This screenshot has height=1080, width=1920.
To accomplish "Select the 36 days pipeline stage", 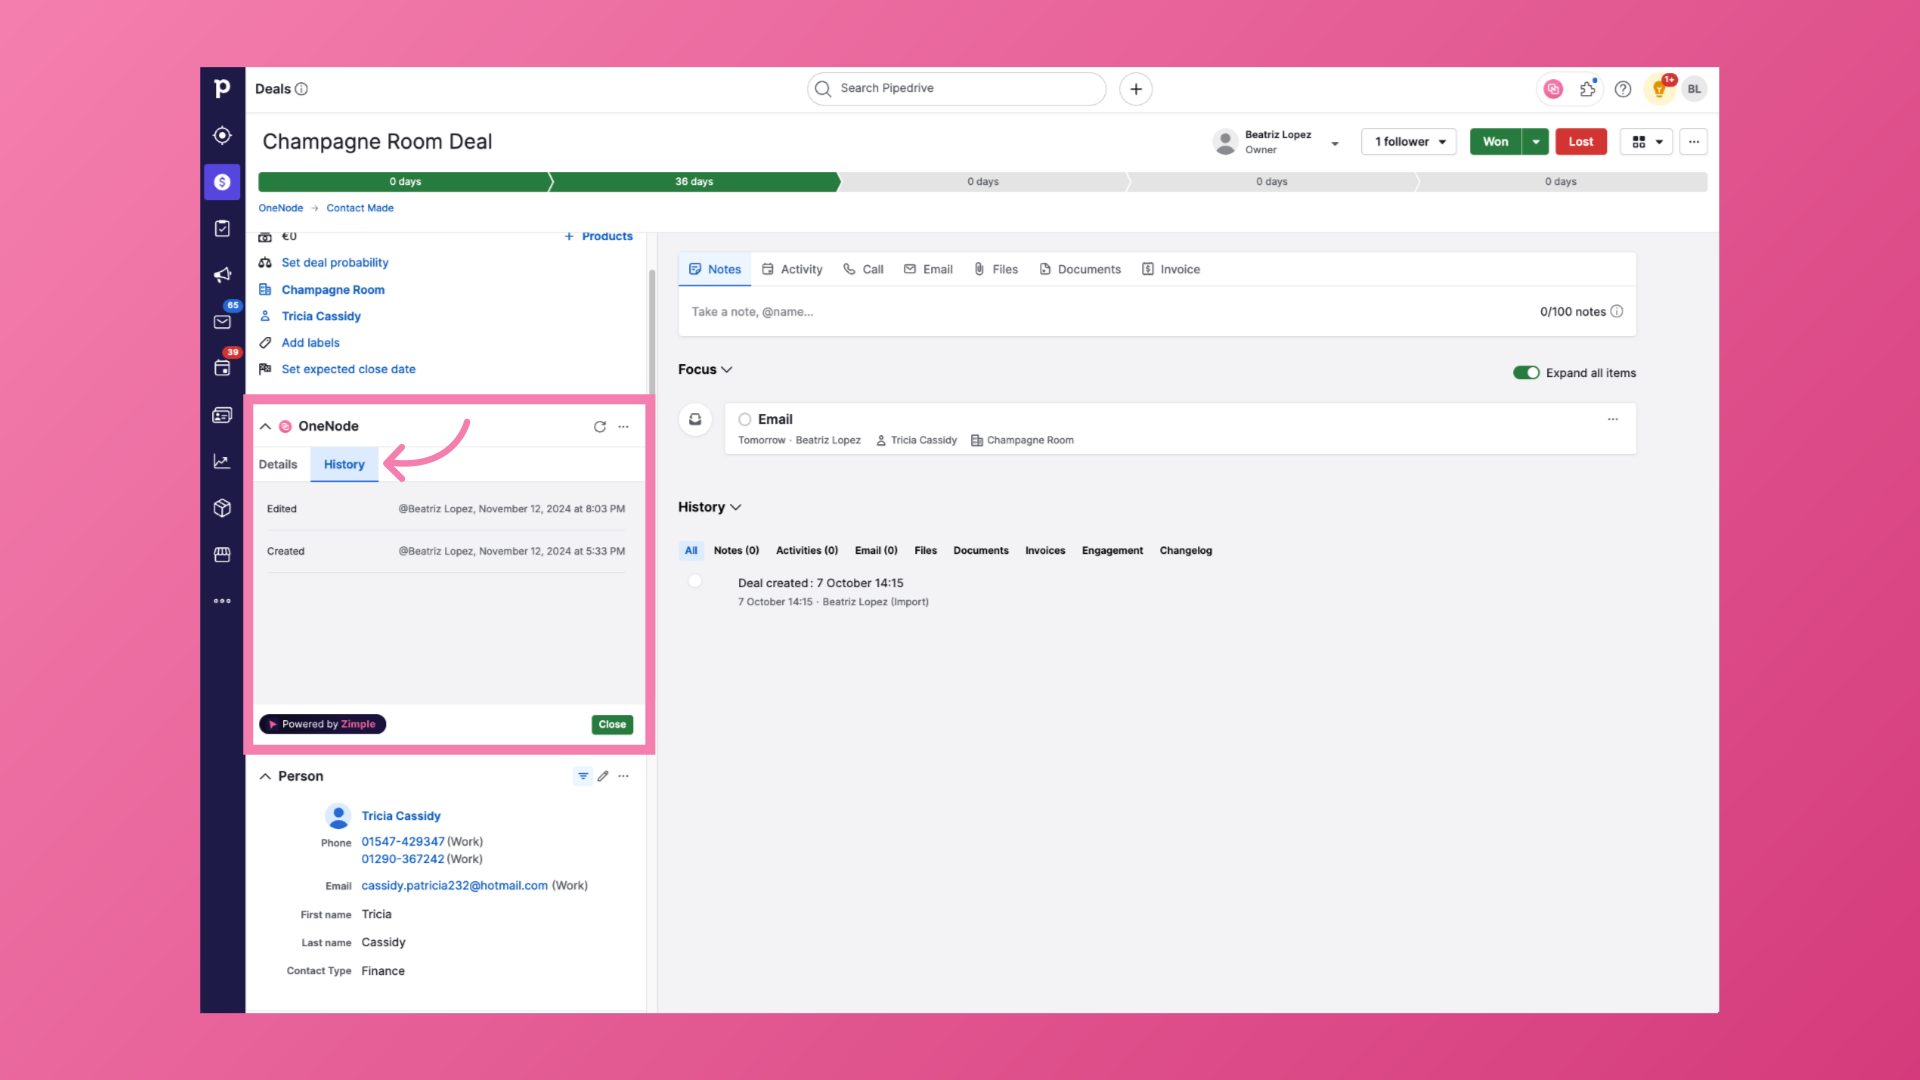I will (694, 182).
